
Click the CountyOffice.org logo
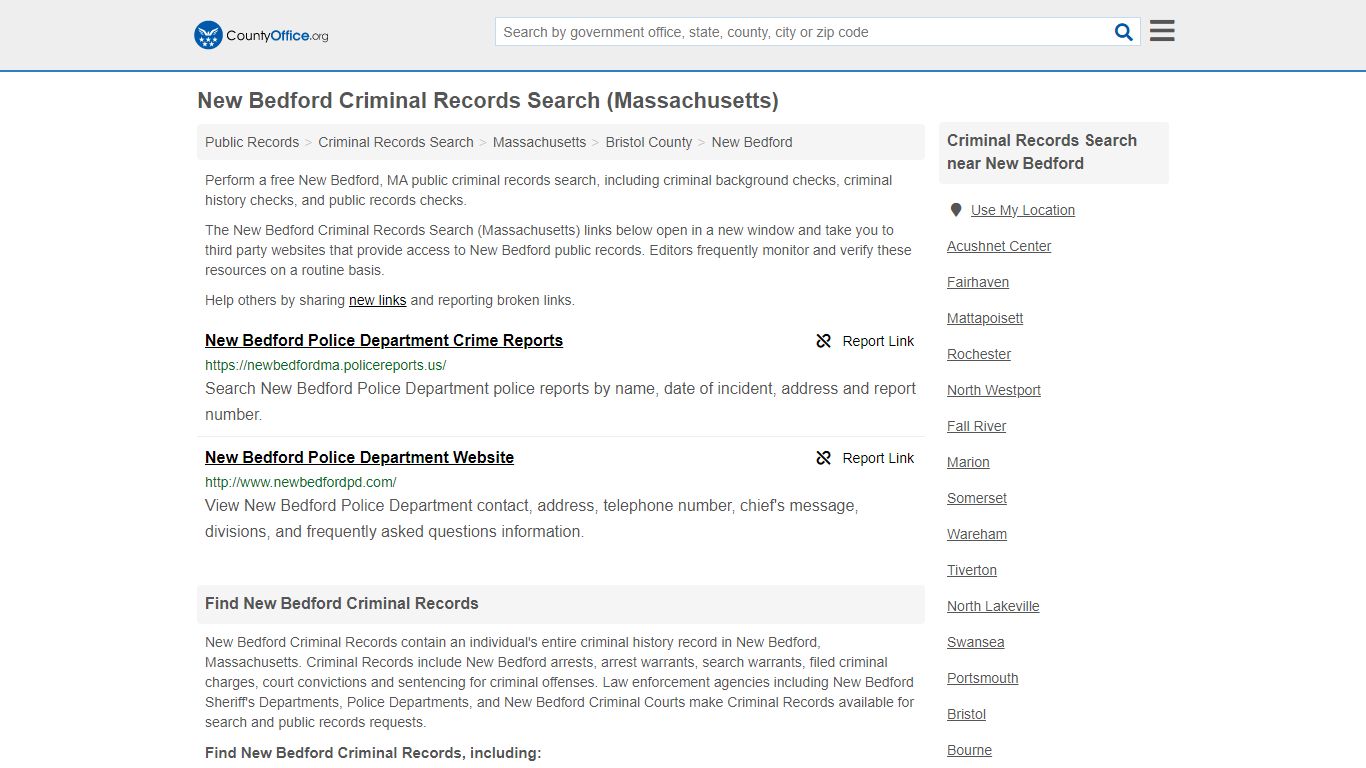click(261, 35)
